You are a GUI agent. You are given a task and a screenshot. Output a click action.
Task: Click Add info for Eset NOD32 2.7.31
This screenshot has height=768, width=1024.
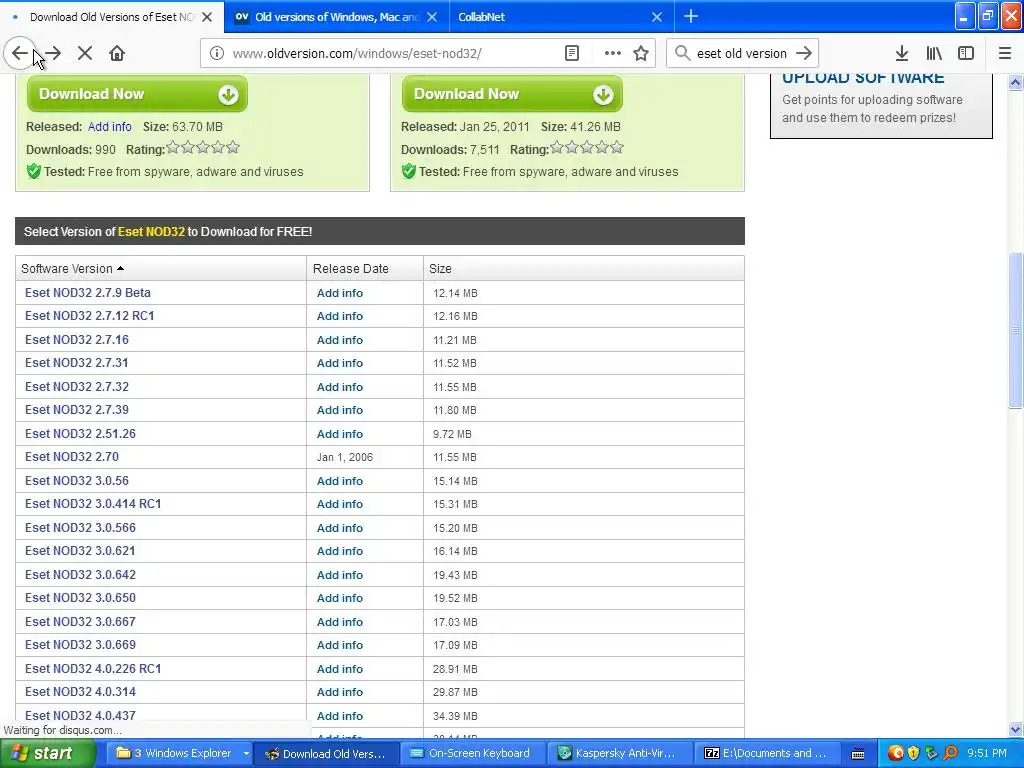(340, 363)
